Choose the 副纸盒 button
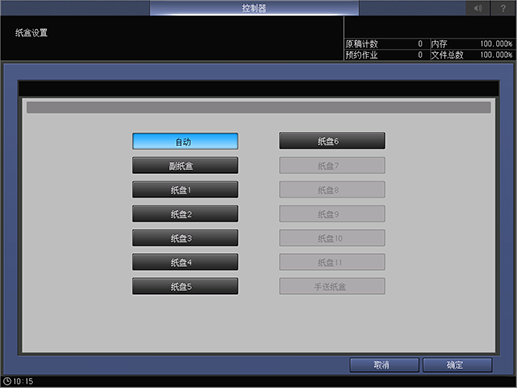The image size is (517, 388). (x=185, y=166)
